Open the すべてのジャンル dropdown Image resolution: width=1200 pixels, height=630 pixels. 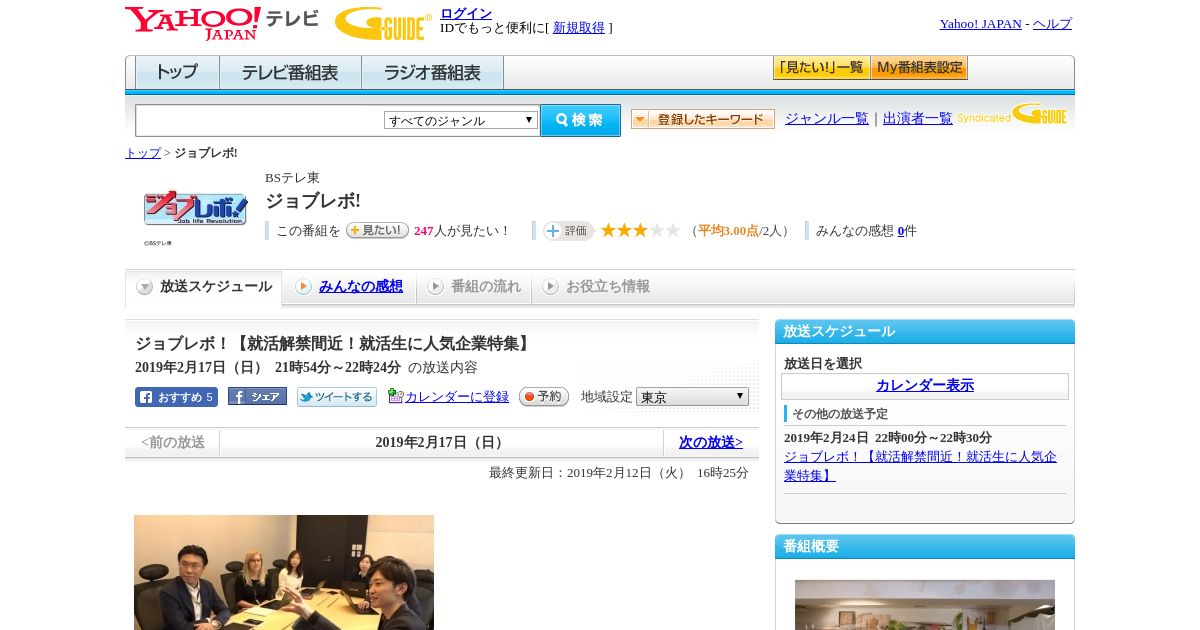461,120
